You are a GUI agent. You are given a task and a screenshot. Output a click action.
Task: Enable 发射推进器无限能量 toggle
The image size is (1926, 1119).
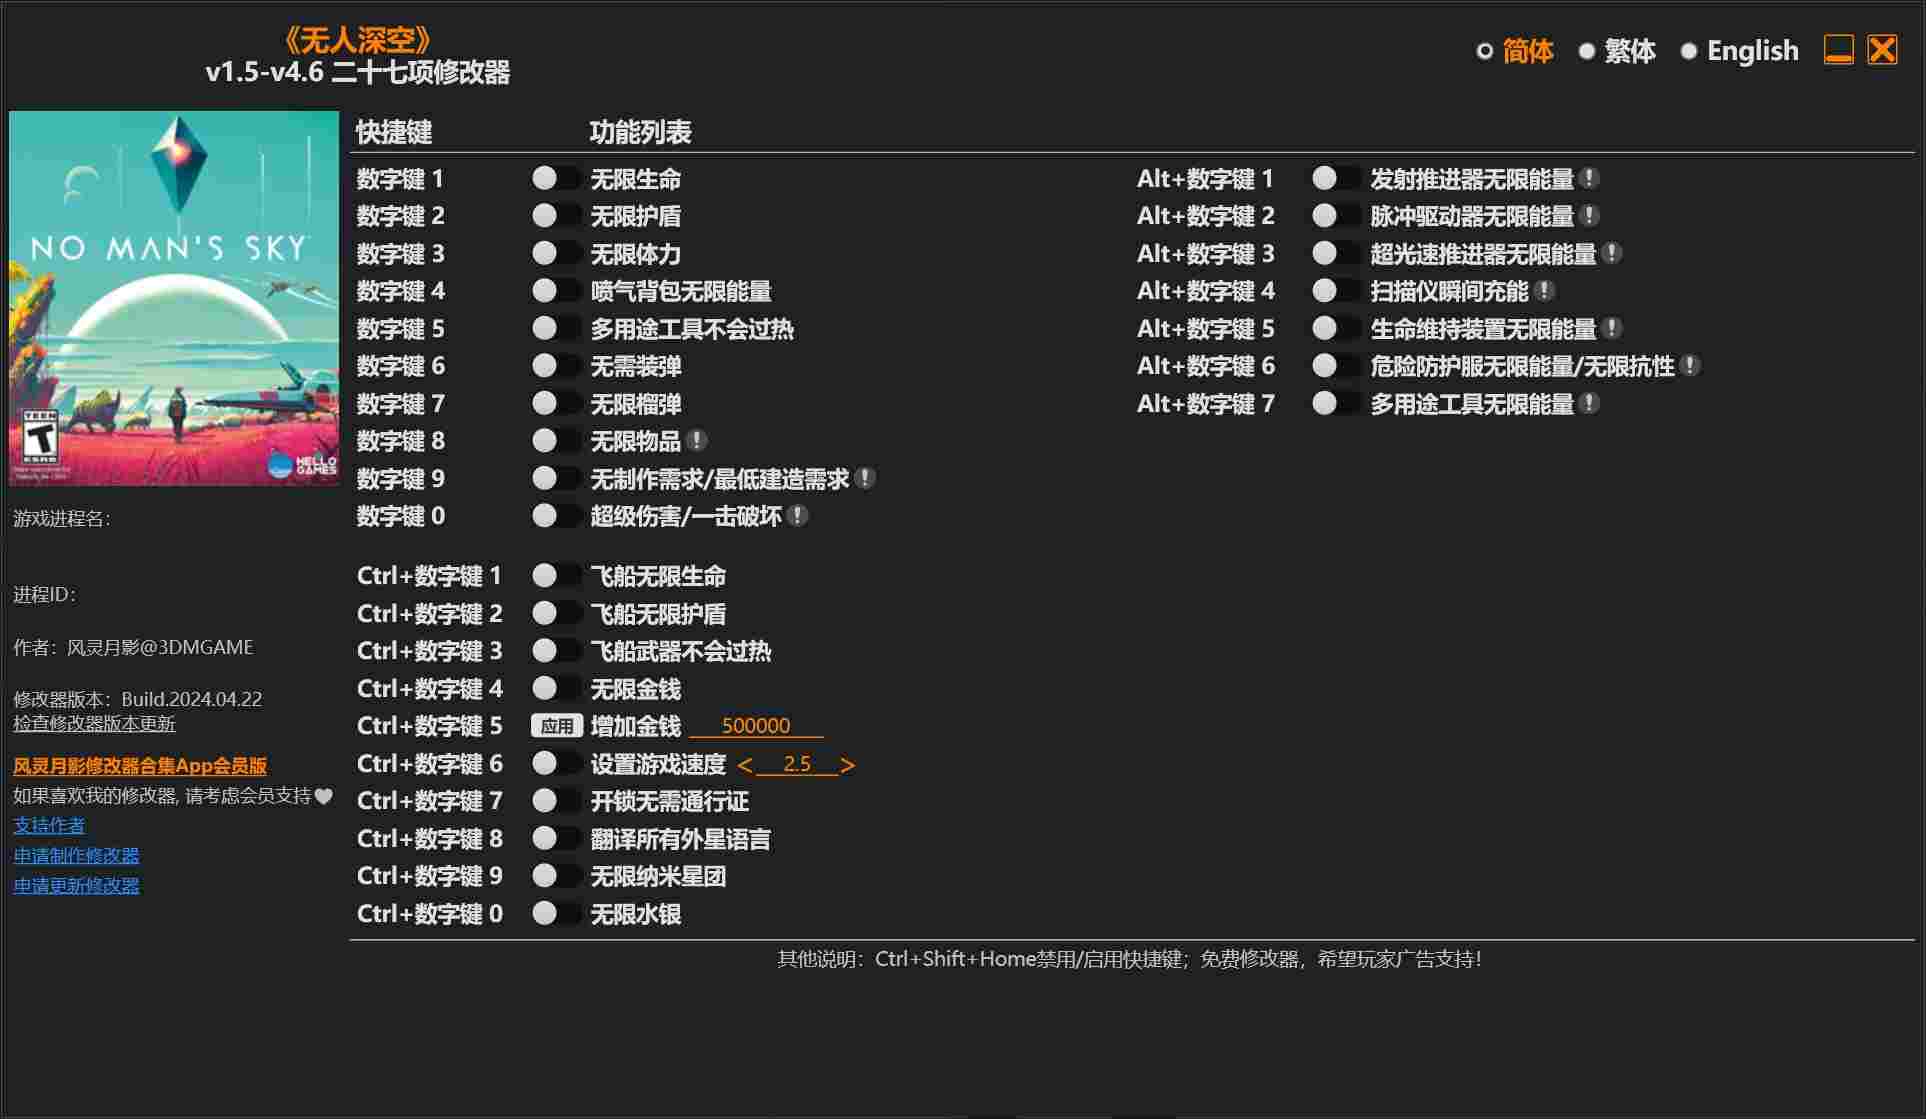(x=1336, y=179)
